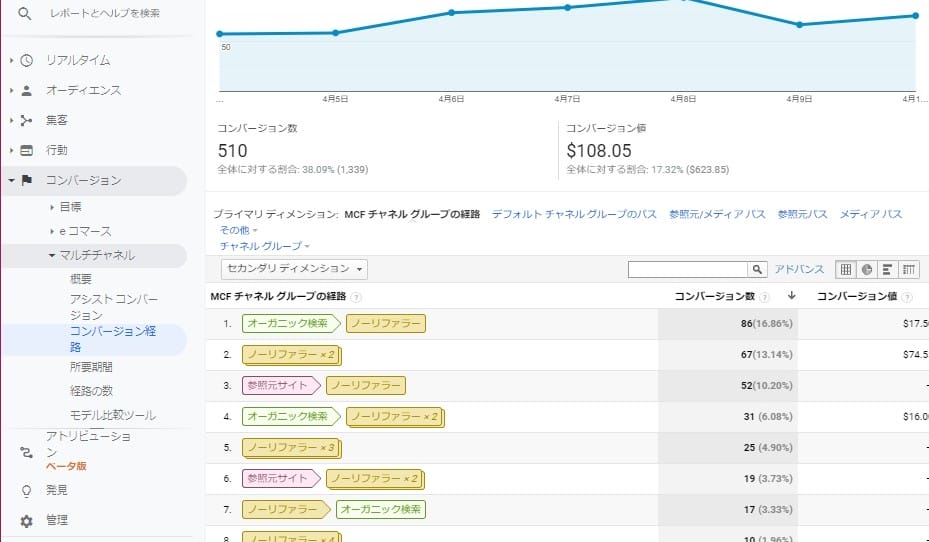Click help icon next to コンバージョン数 header

click(x=765, y=297)
